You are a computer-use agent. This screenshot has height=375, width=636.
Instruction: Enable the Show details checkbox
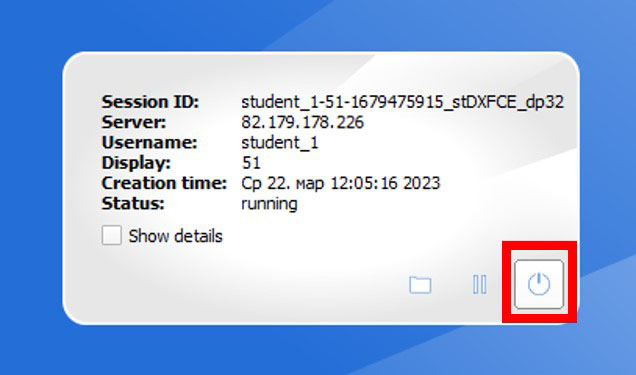pyautogui.click(x=111, y=236)
